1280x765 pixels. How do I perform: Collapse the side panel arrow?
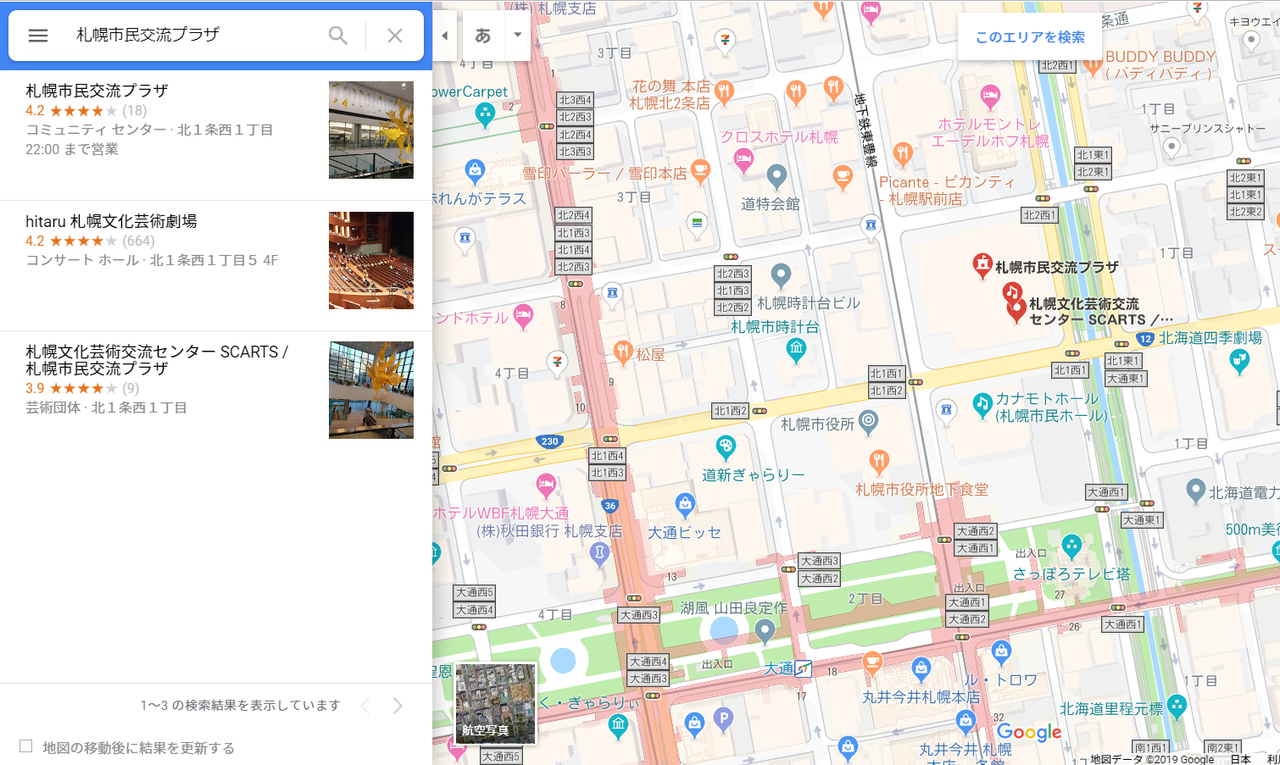pos(445,35)
